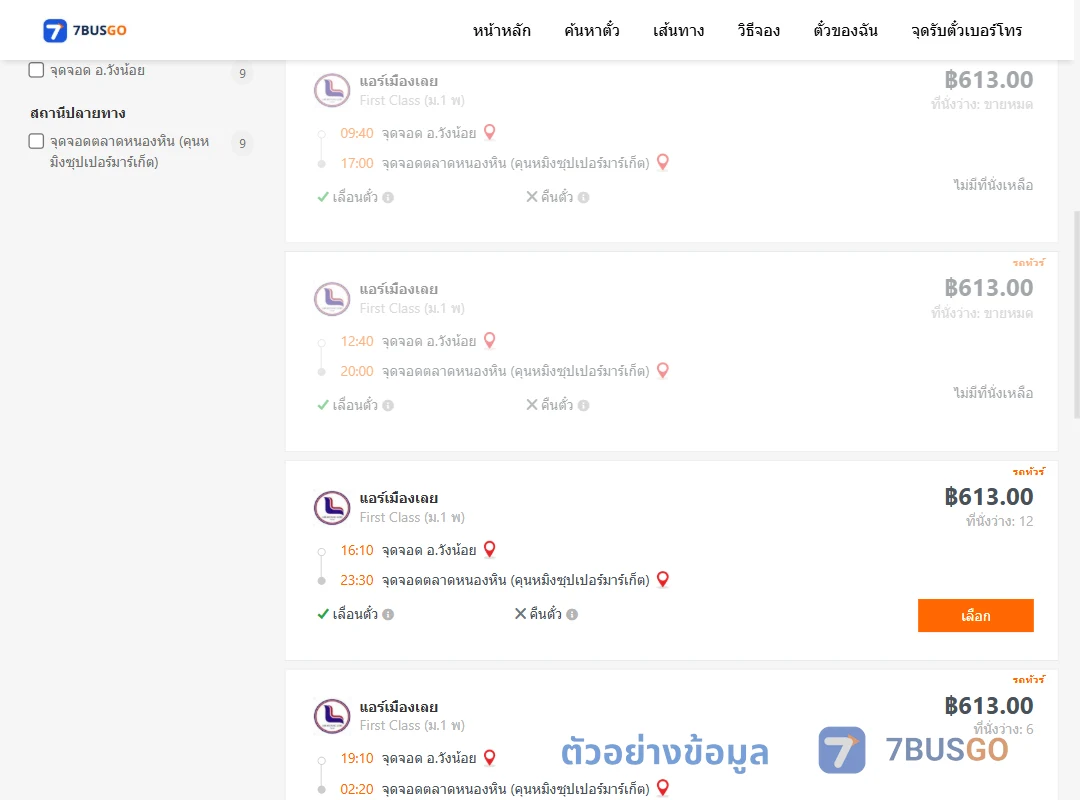Open the เส้นทาง menu item
Image resolution: width=1080 pixels, height=800 pixels.
coord(678,30)
